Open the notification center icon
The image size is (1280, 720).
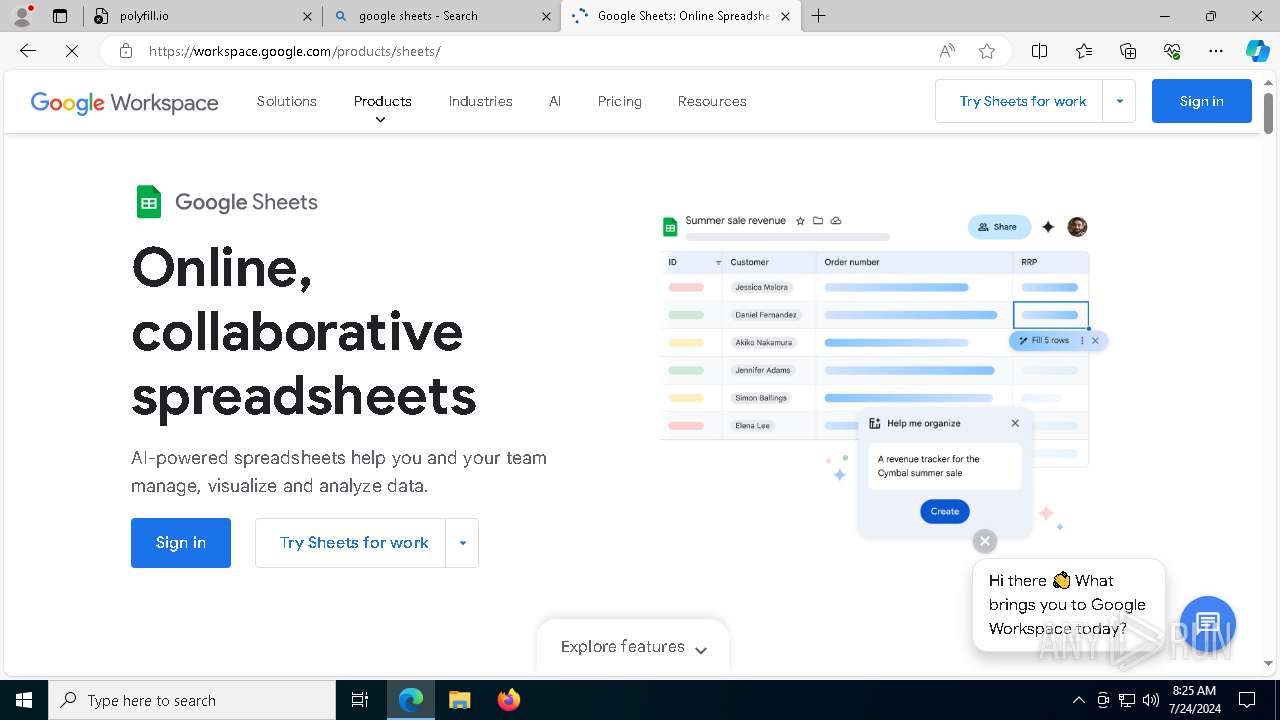[1247, 700]
